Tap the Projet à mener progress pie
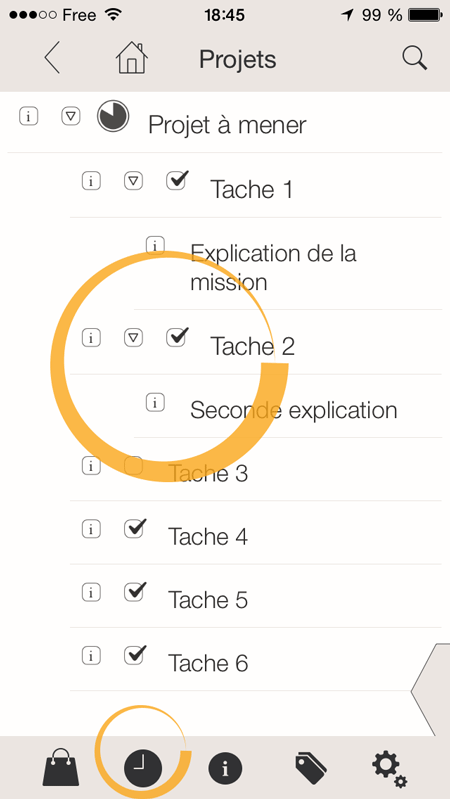450x799 pixels. (x=113, y=116)
